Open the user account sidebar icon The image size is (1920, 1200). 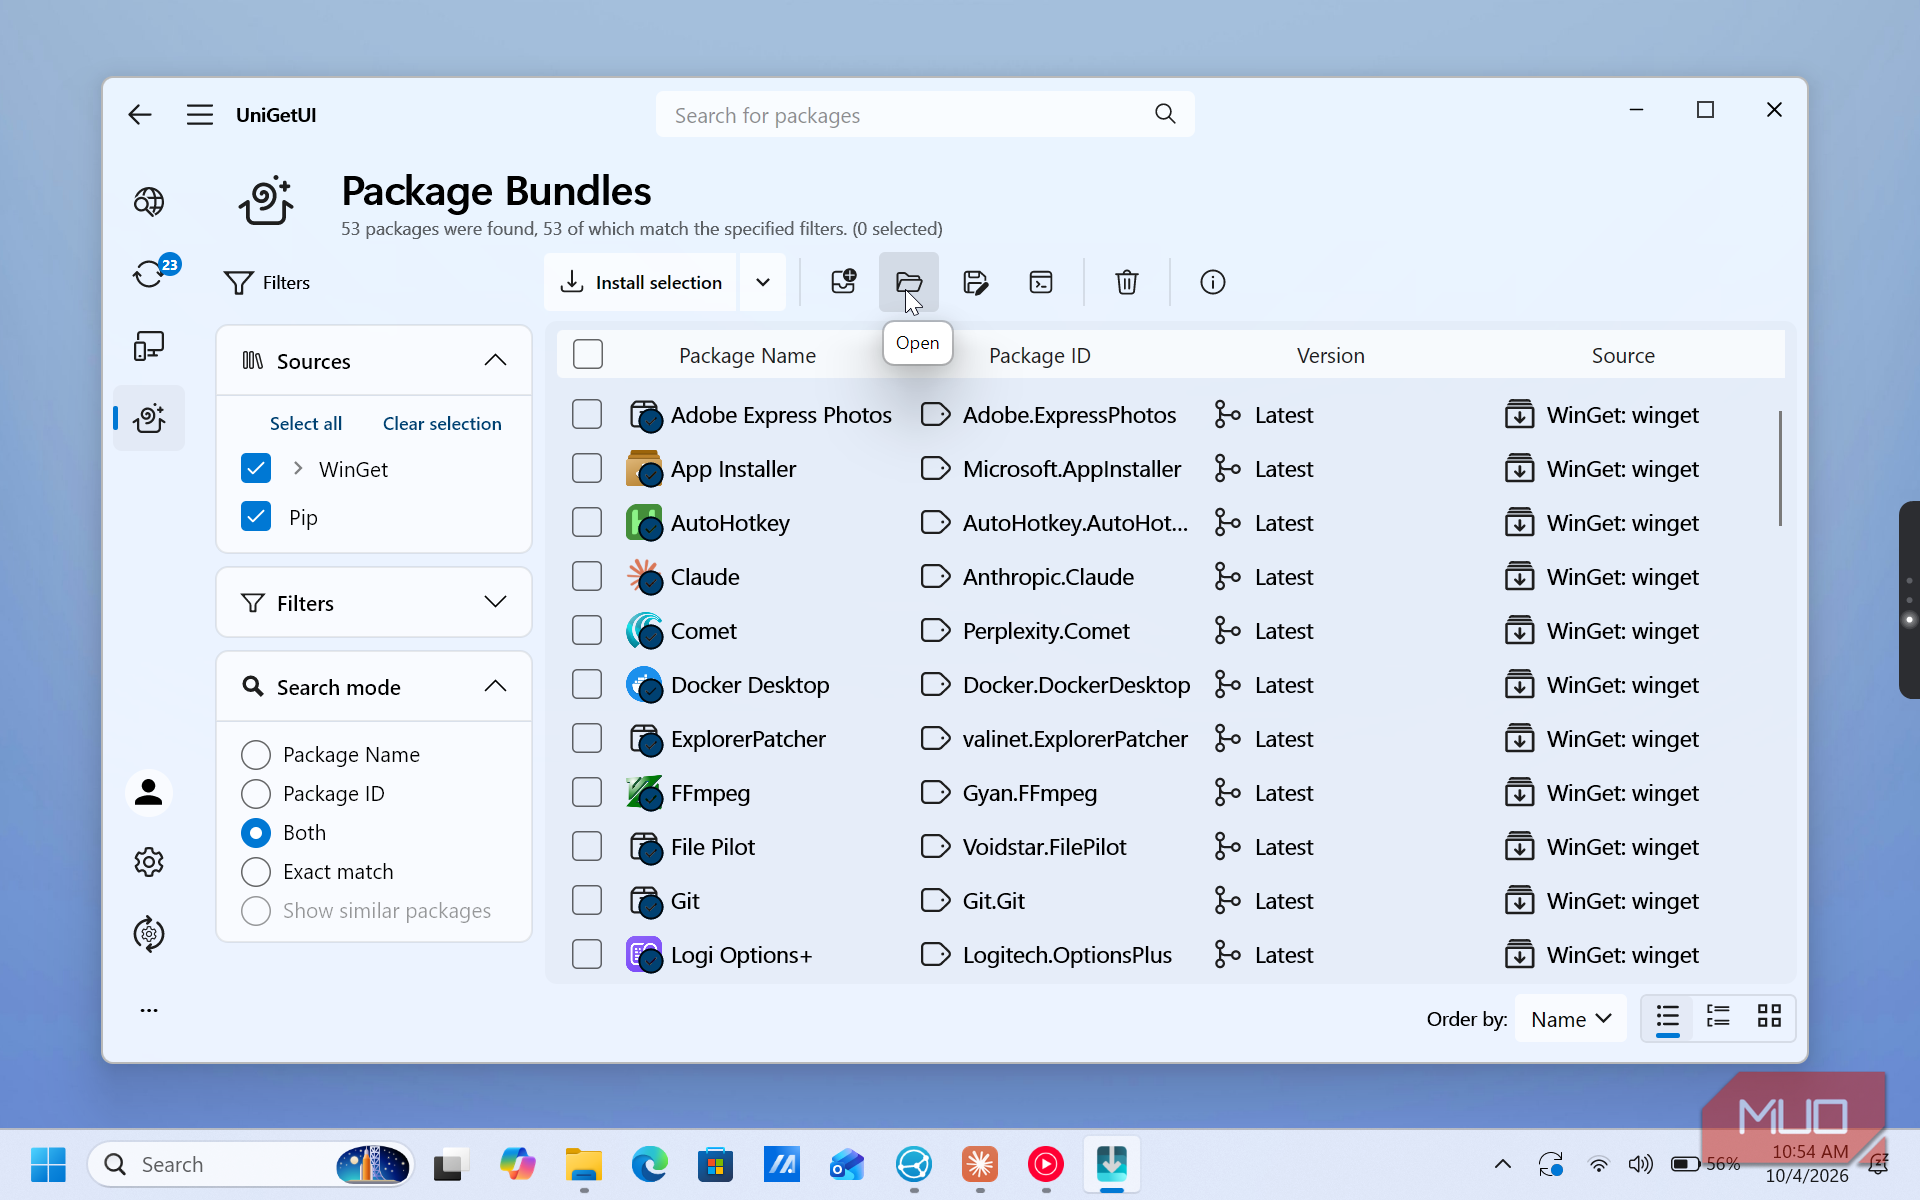point(149,793)
